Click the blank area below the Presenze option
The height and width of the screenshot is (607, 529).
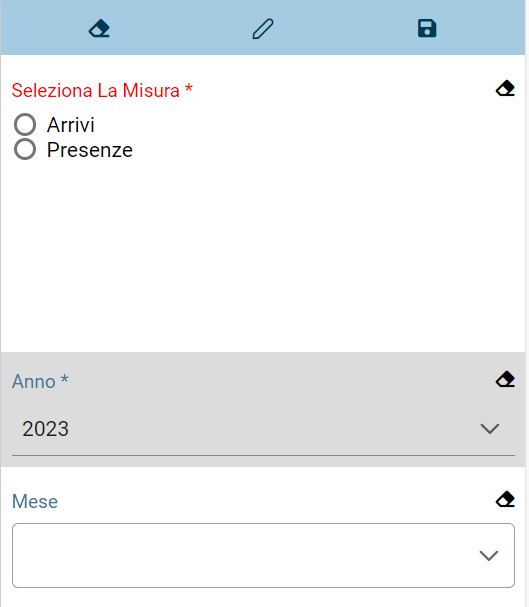[x=263, y=255]
